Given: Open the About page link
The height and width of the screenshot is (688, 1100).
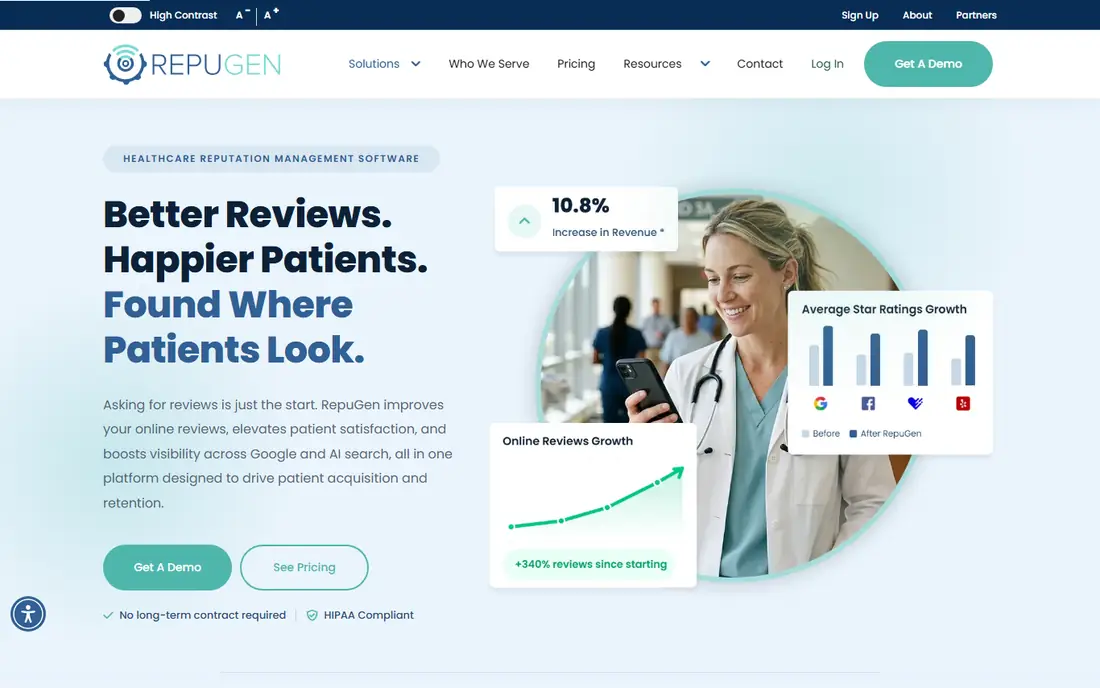Looking at the screenshot, I should tap(917, 15).
